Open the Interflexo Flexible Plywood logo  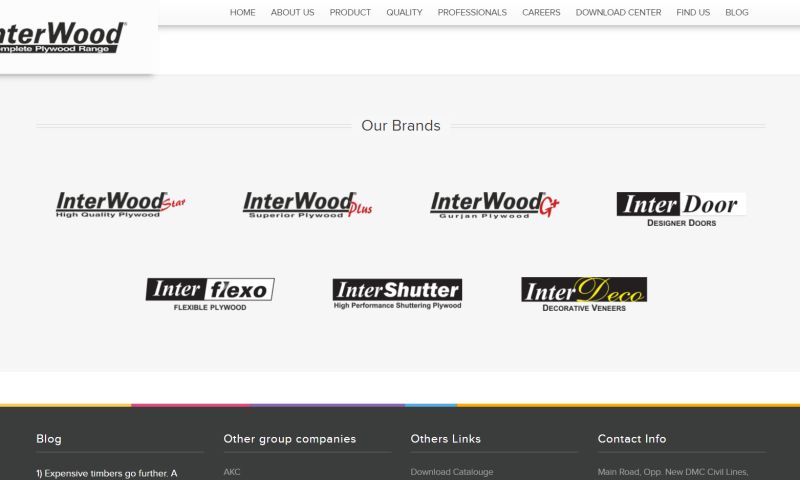click(210, 294)
